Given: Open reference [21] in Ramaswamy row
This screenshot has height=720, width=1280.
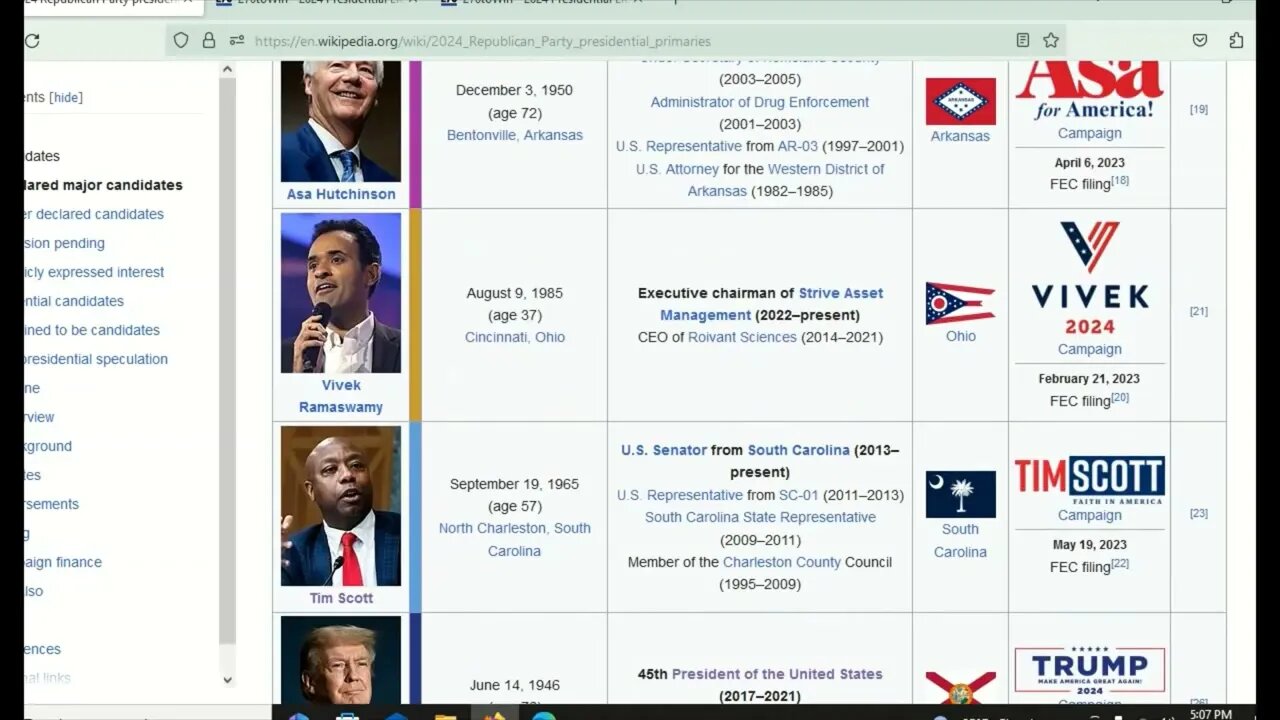Looking at the screenshot, I should coord(1198,311).
